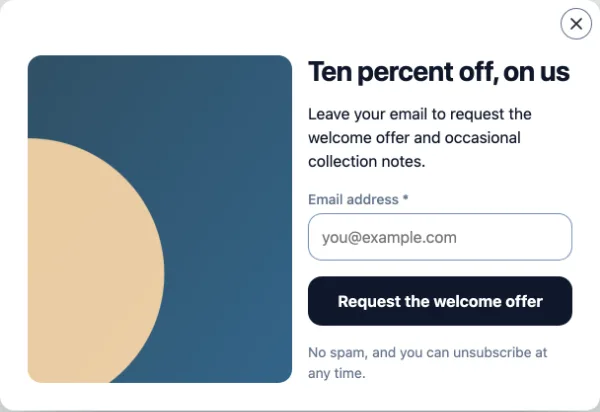Click the words occasional in the description
This screenshot has height=412, width=600.
pos(482,138)
